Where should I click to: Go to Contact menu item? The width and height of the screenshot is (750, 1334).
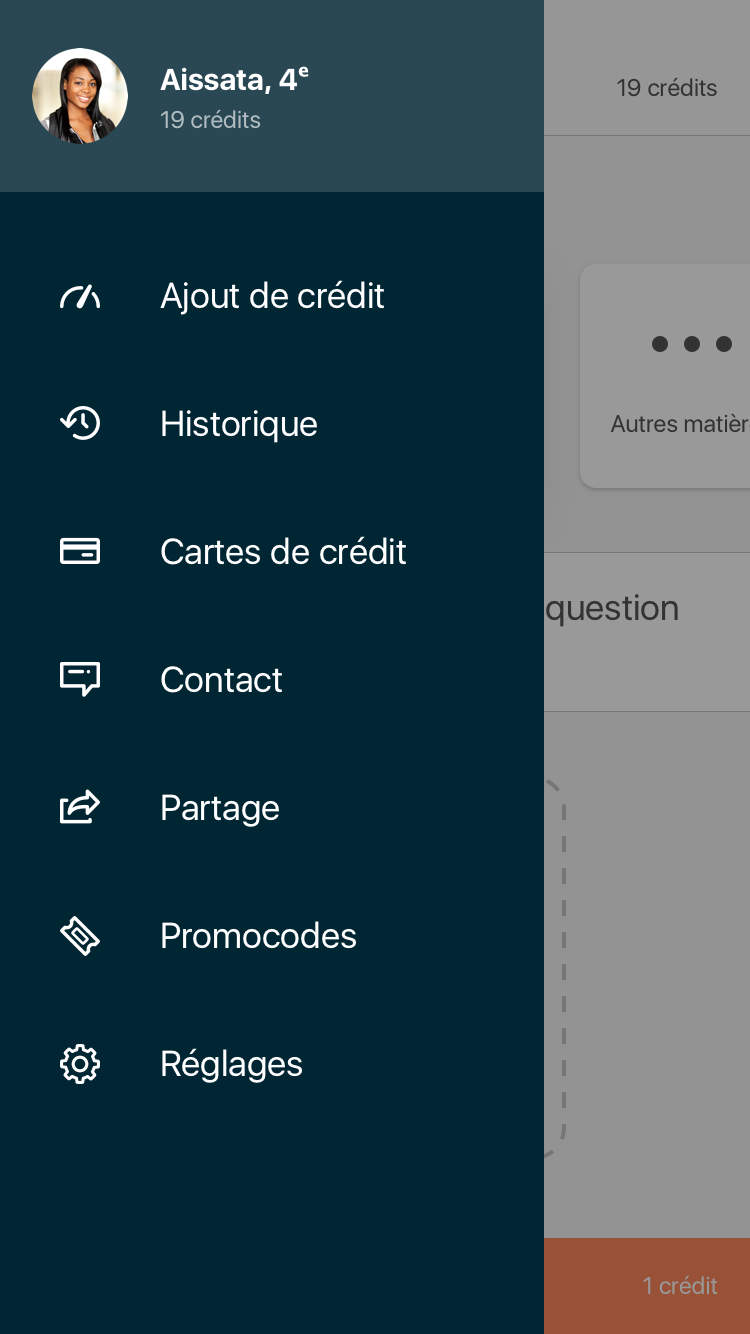(221, 680)
